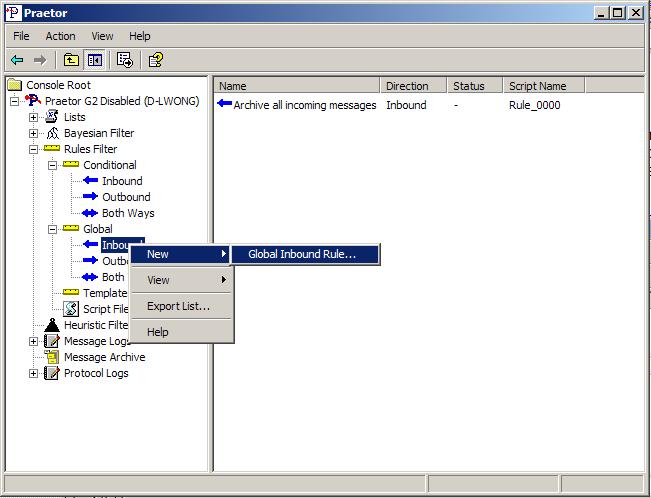Screen dimensions: 651x498
Task: Sort by the Script Name column header
Action: [x=544, y=86]
